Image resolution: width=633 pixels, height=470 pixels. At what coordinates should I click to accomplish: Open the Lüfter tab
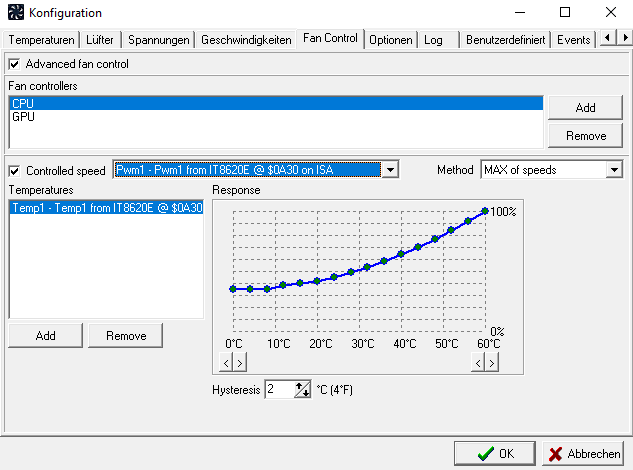coord(100,40)
